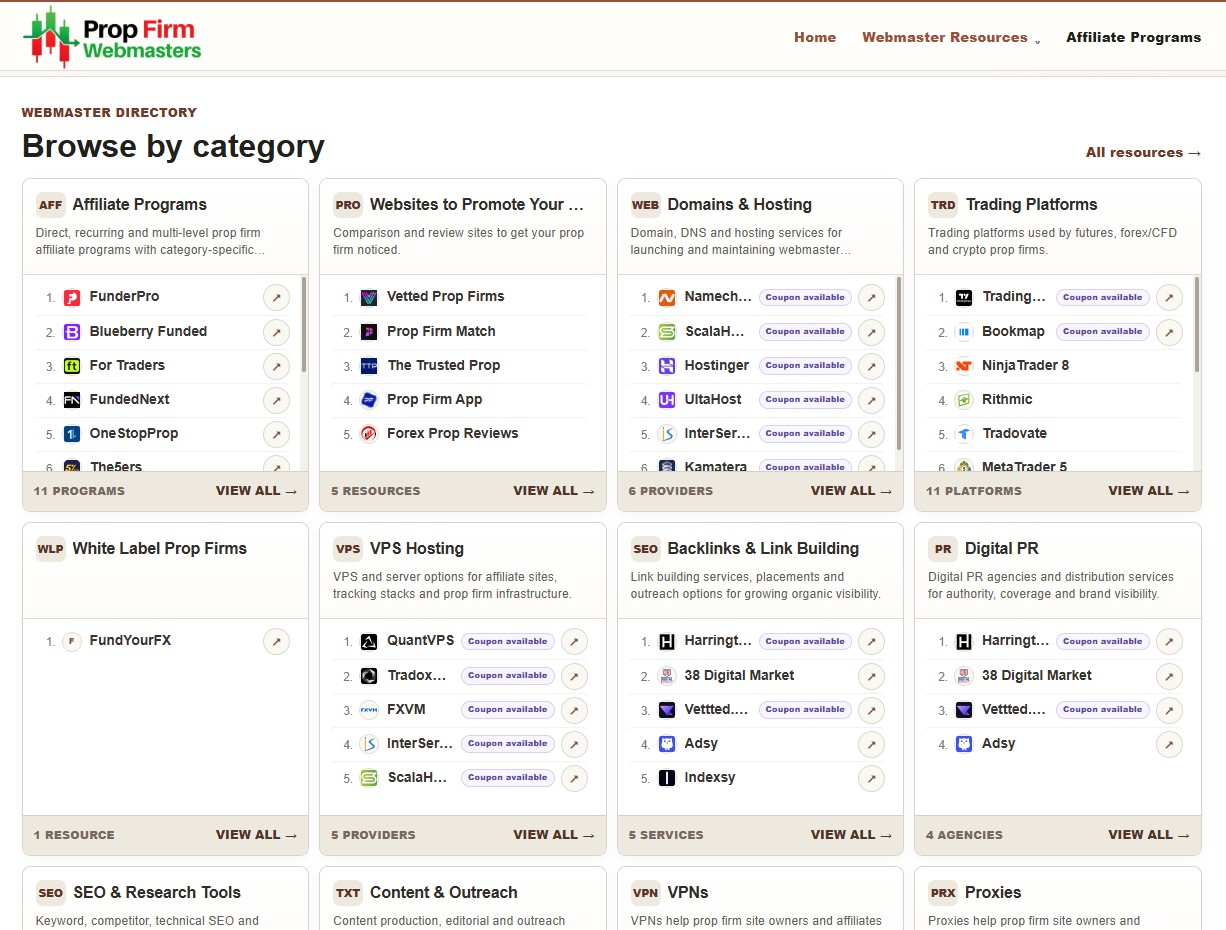Click the Forex Prop Reviews logo icon
This screenshot has width=1226, height=930.
coord(369,433)
